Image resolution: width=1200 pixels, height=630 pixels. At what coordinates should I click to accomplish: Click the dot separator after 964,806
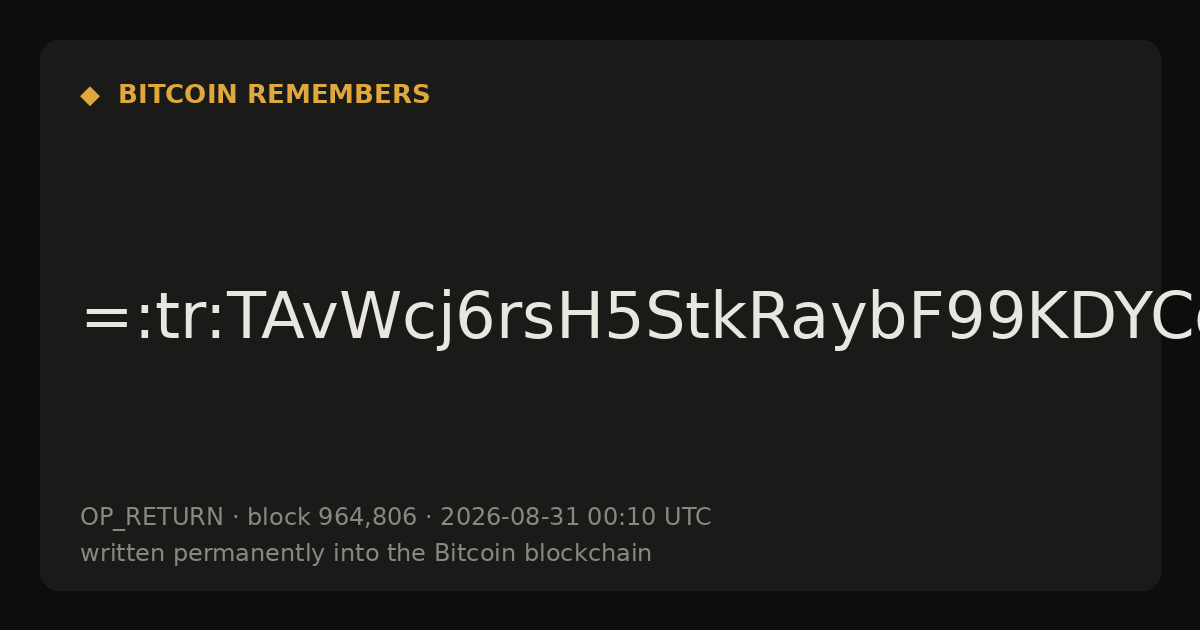pos(428,518)
